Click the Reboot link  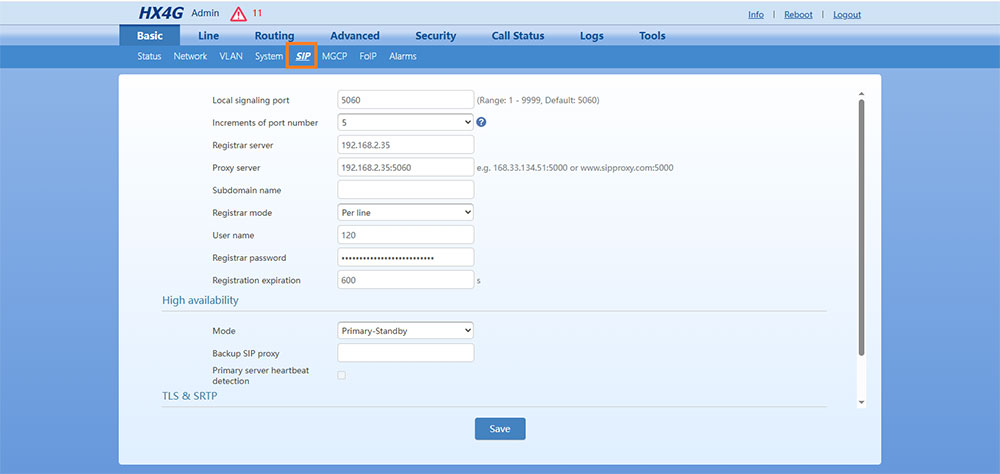click(x=798, y=15)
